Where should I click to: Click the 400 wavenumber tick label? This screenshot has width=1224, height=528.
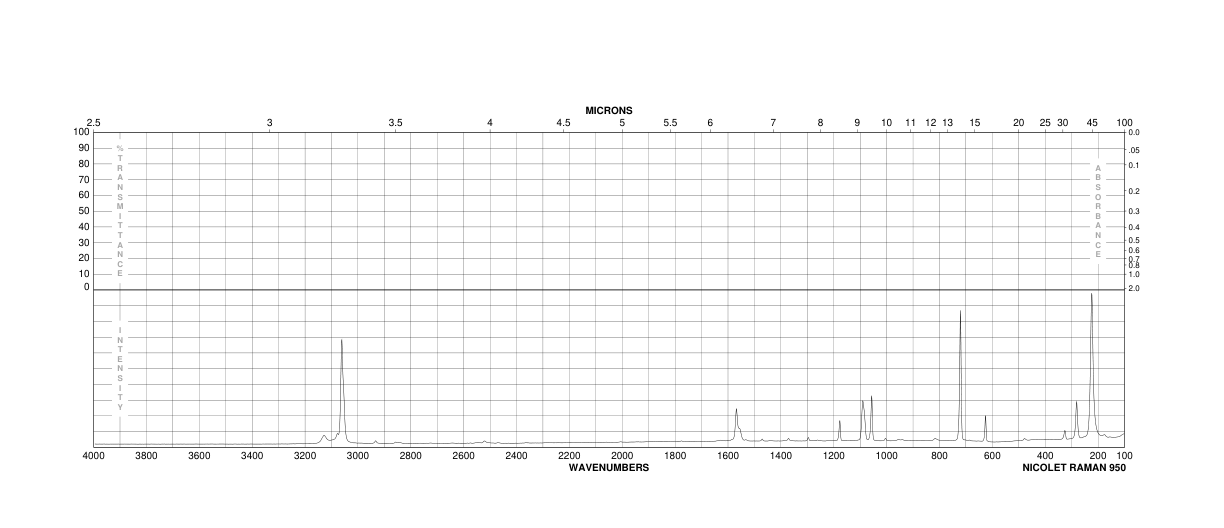1045,456
